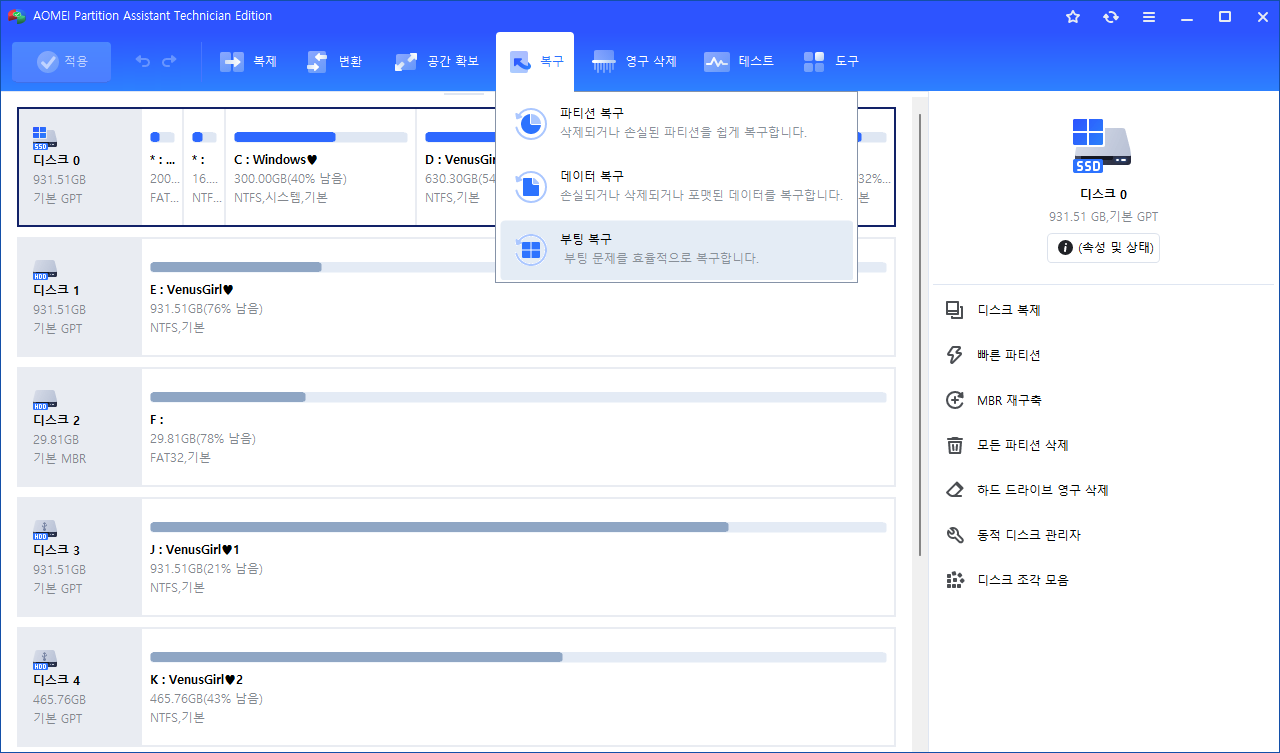The width and height of the screenshot is (1280, 753).
Task: Click the trash can delete partitions icon
Action: coord(954,445)
